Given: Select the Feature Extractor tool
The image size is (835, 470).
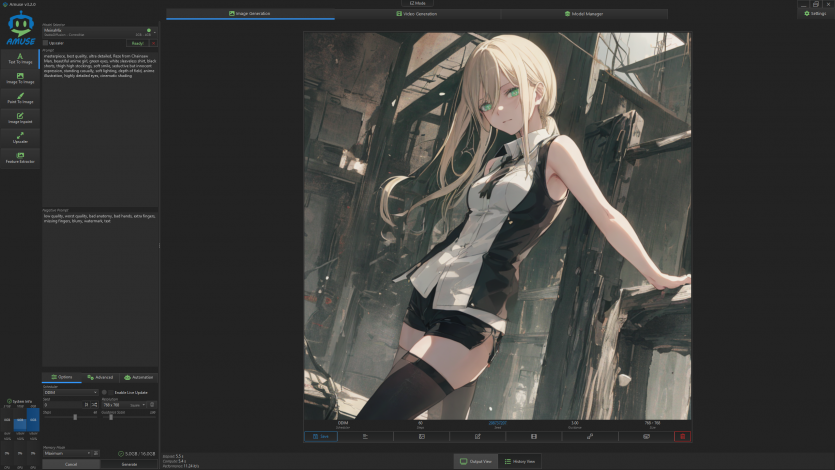Looking at the screenshot, I should pyautogui.click(x=20, y=156).
